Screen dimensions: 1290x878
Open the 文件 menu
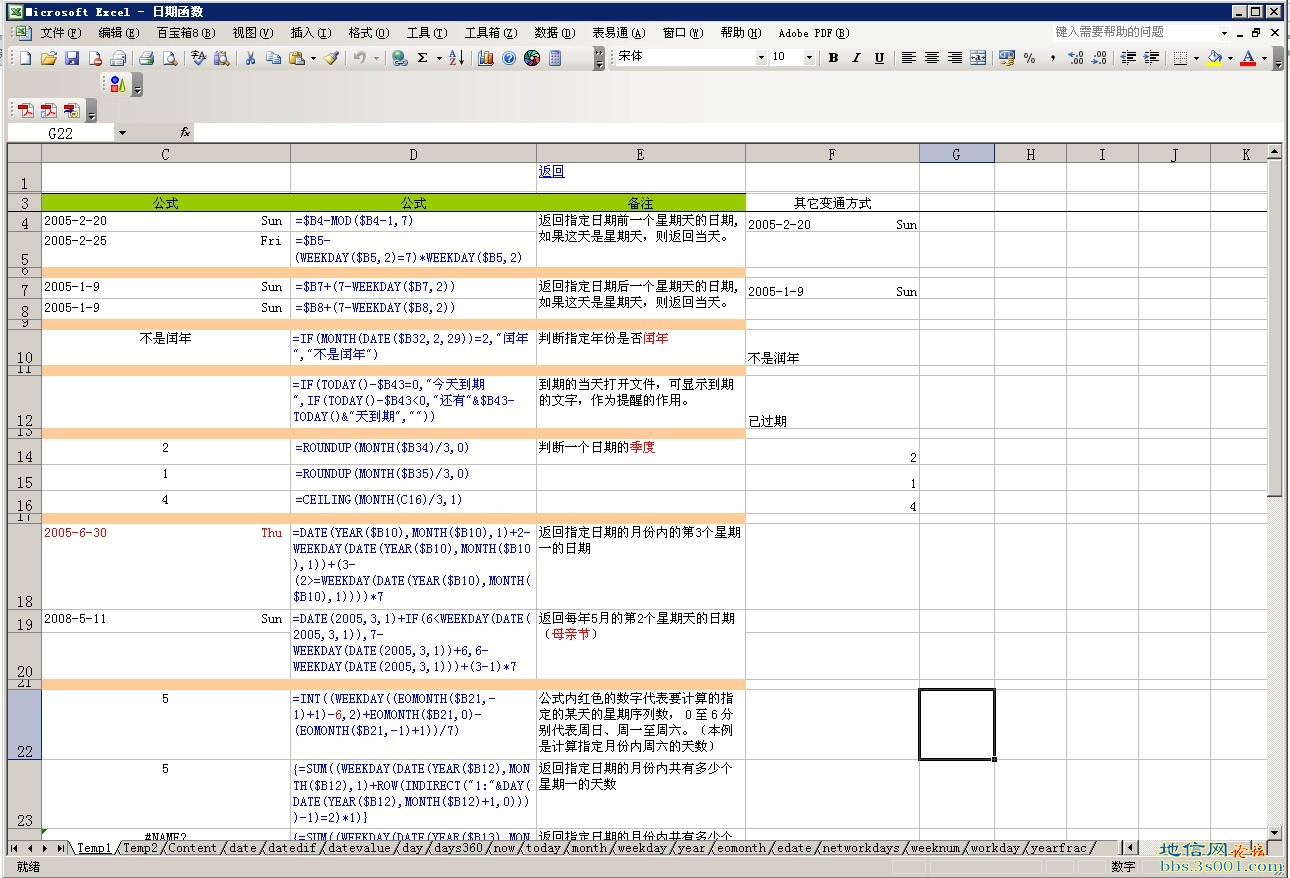pyautogui.click(x=60, y=33)
